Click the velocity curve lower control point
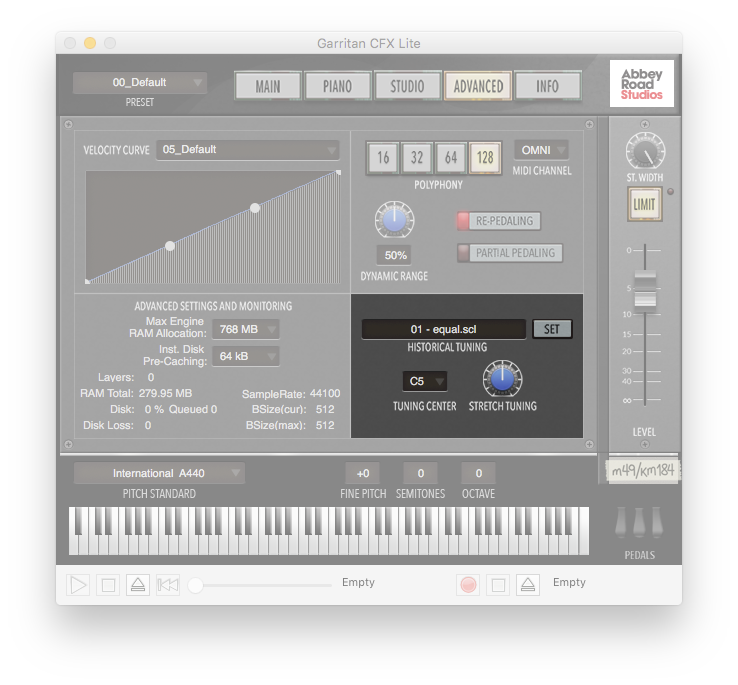The width and height of the screenshot is (738, 685). pyautogui.click(x=170, y=246)
